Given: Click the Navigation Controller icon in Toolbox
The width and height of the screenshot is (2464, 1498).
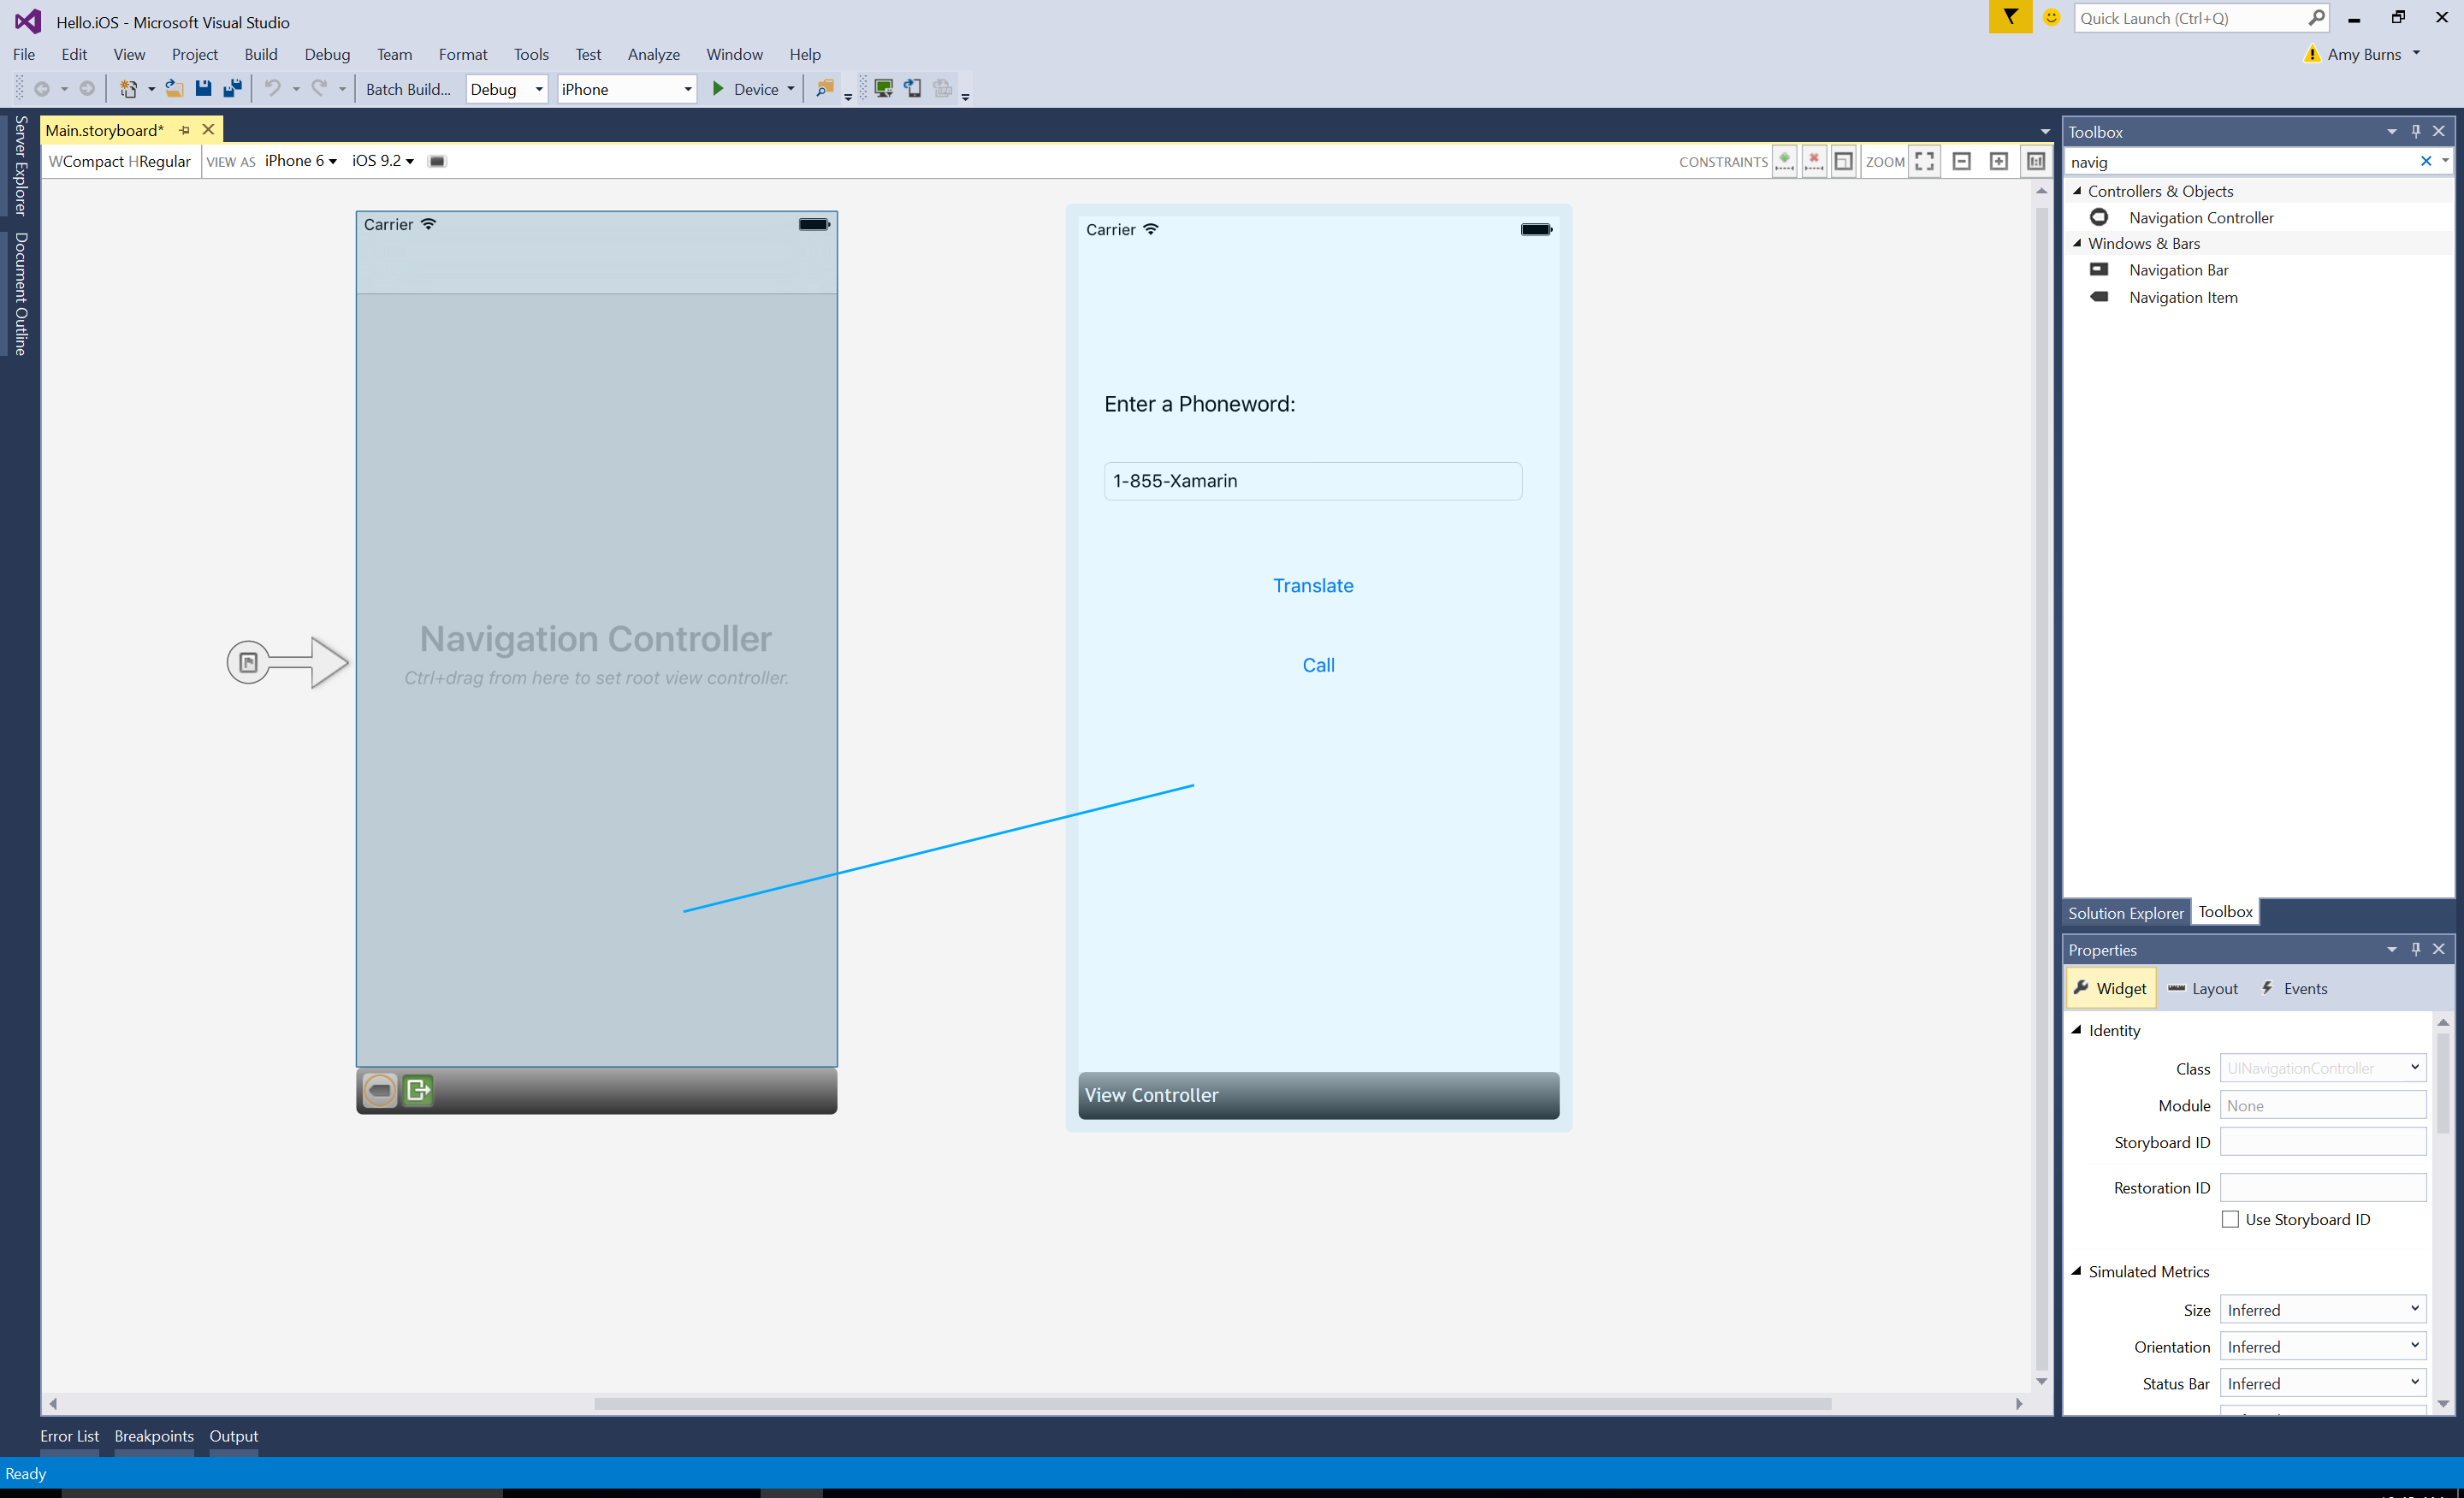Looking at the screenshot, I should pyautogui.click(x=2096, y=216).
